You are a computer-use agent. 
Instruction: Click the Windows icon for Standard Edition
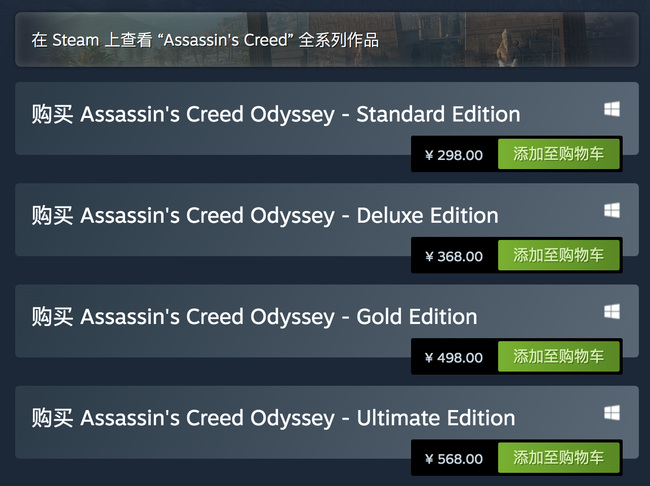[612, 109]
